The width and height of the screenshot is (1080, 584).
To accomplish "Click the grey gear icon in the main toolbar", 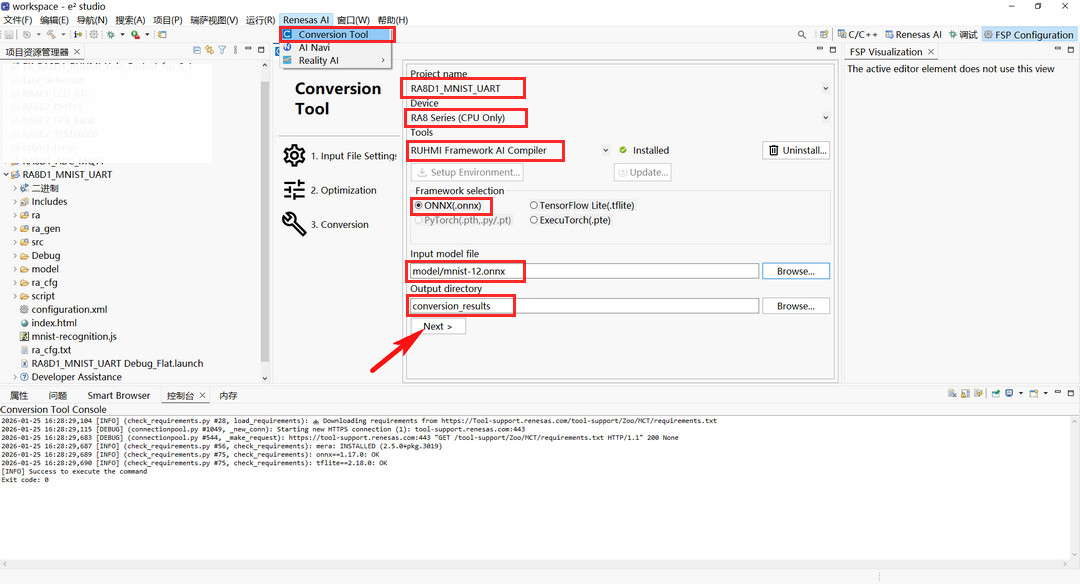I will (94, 34).
